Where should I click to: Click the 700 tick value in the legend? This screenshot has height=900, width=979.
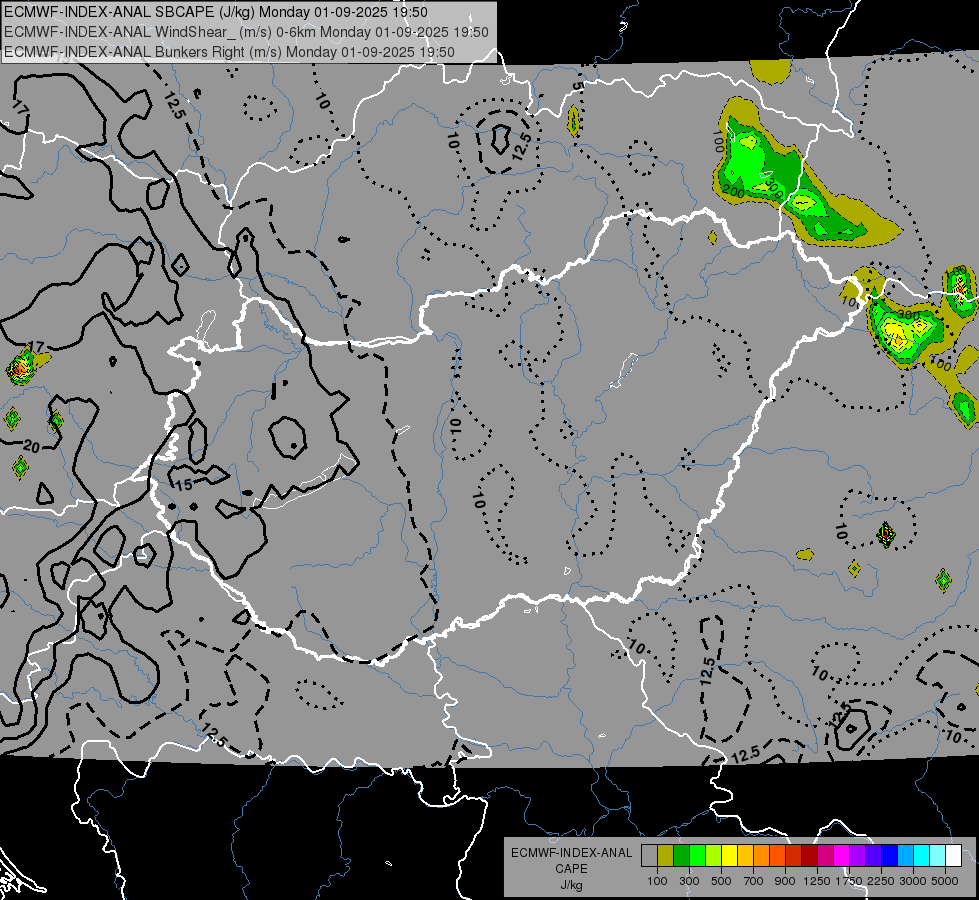point(754,881)
